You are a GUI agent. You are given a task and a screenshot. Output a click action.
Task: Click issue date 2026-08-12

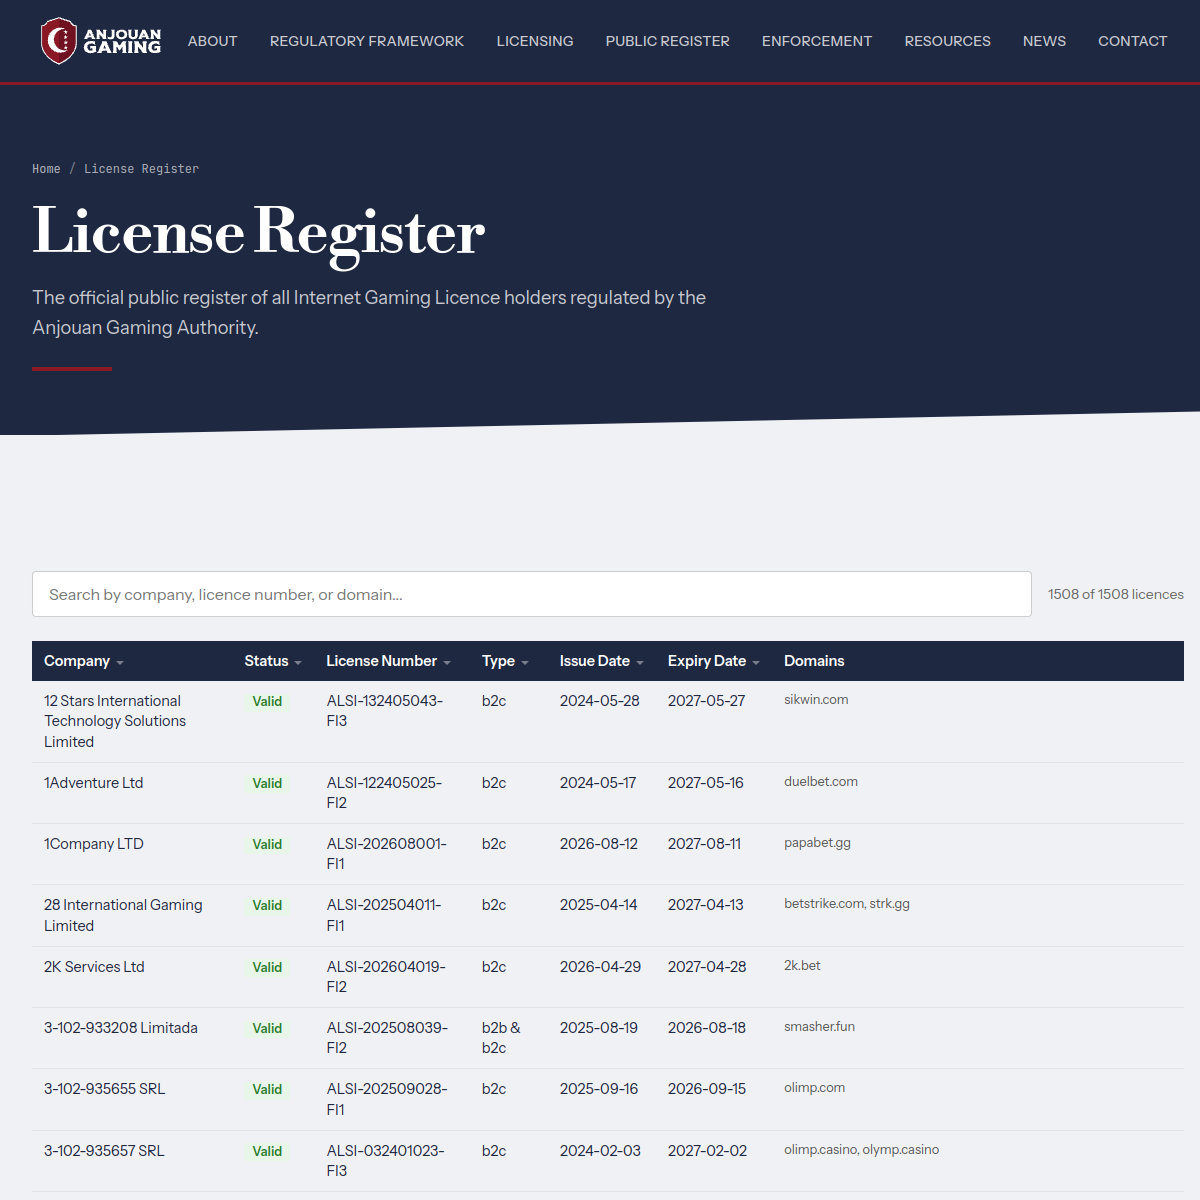(599, 844)
